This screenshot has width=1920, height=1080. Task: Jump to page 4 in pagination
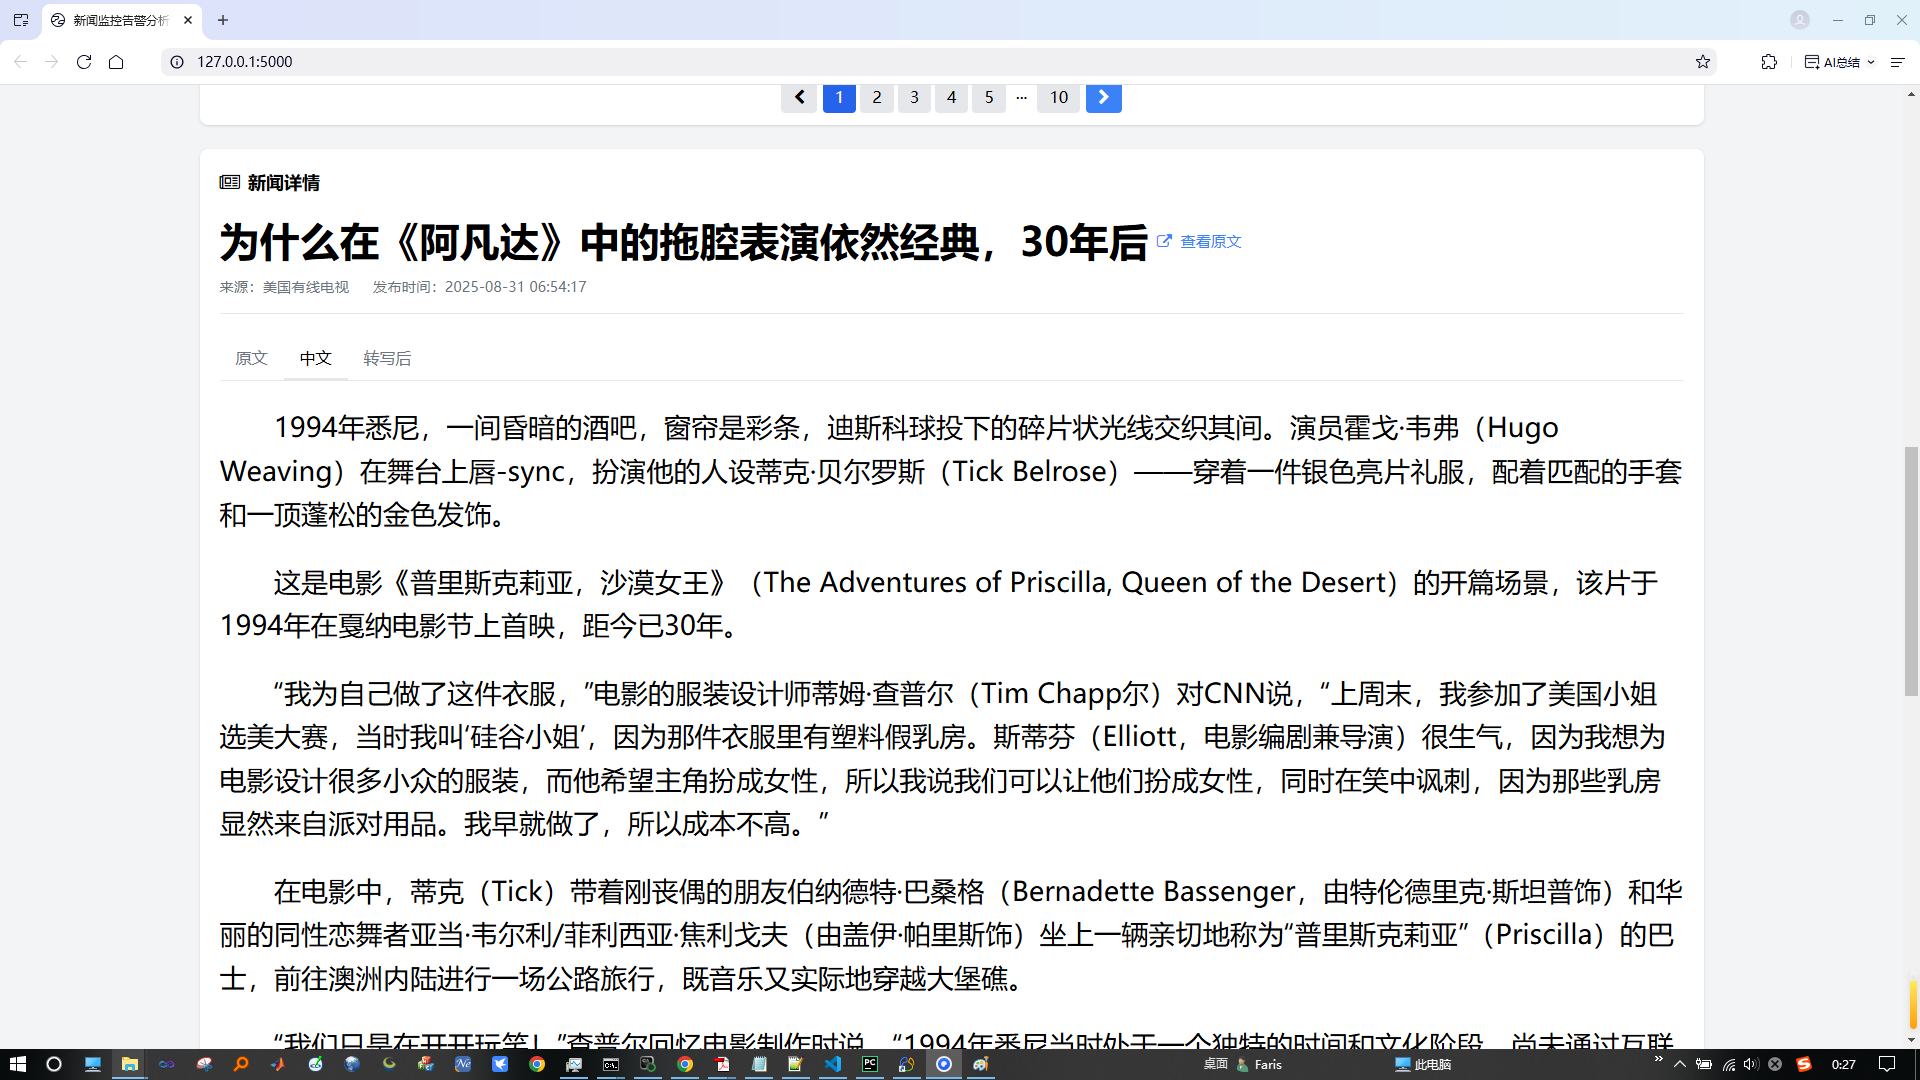point(951,97)
